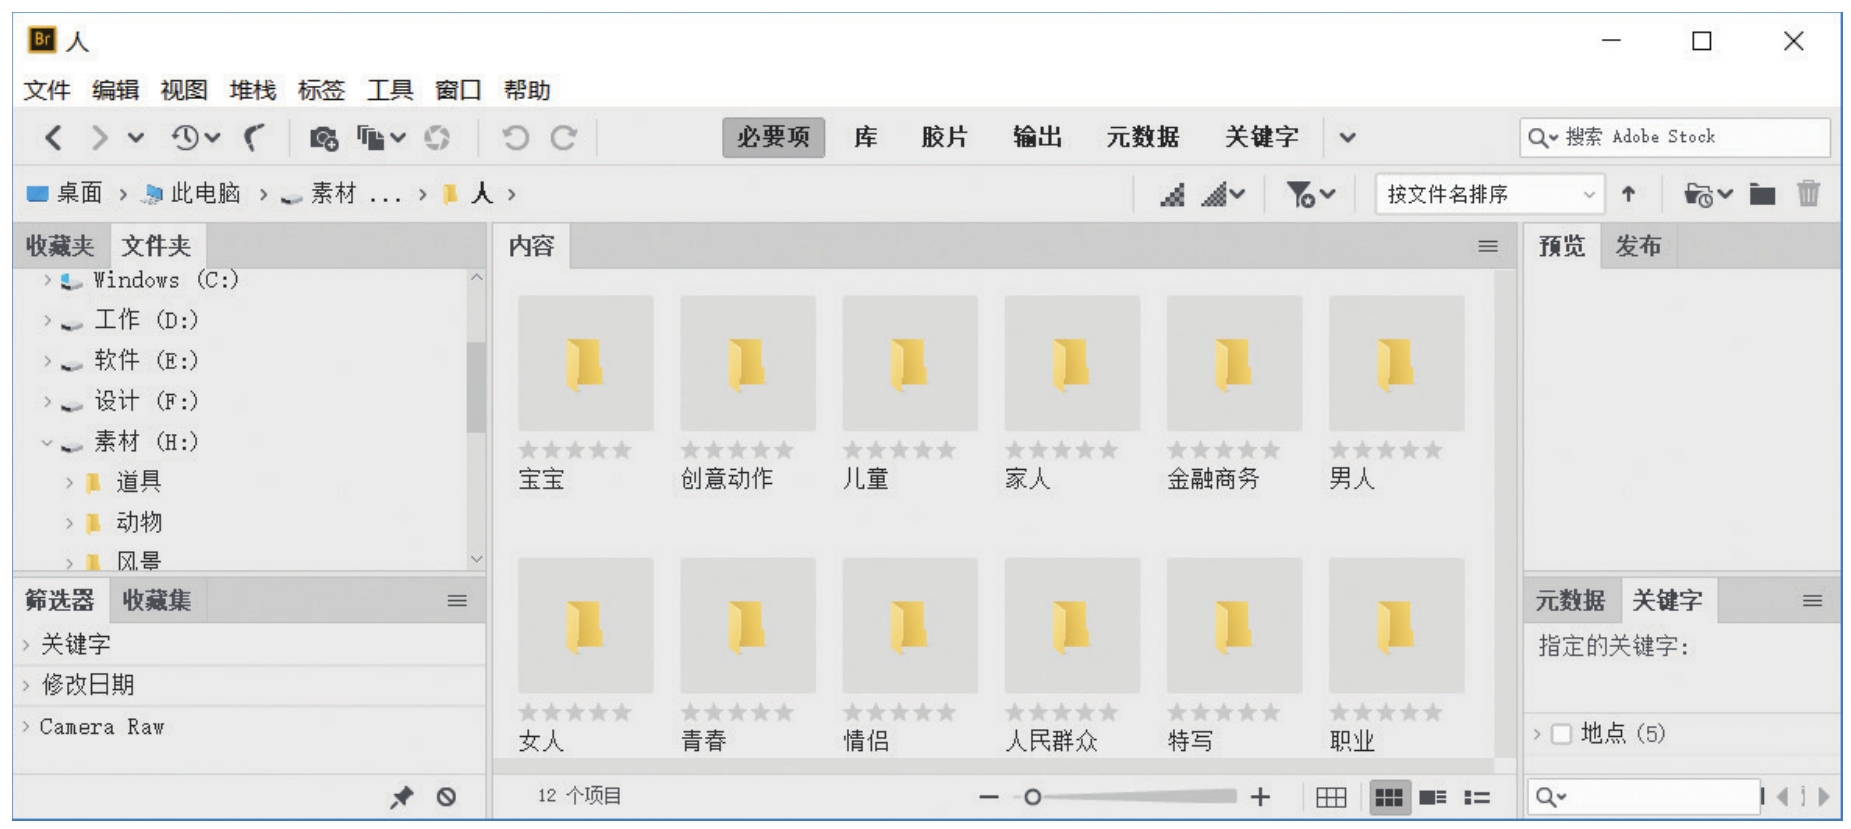This screenshot has width=1851, height=829.
Task: Switch to list view mode
Action: (x=1477, y=797)
